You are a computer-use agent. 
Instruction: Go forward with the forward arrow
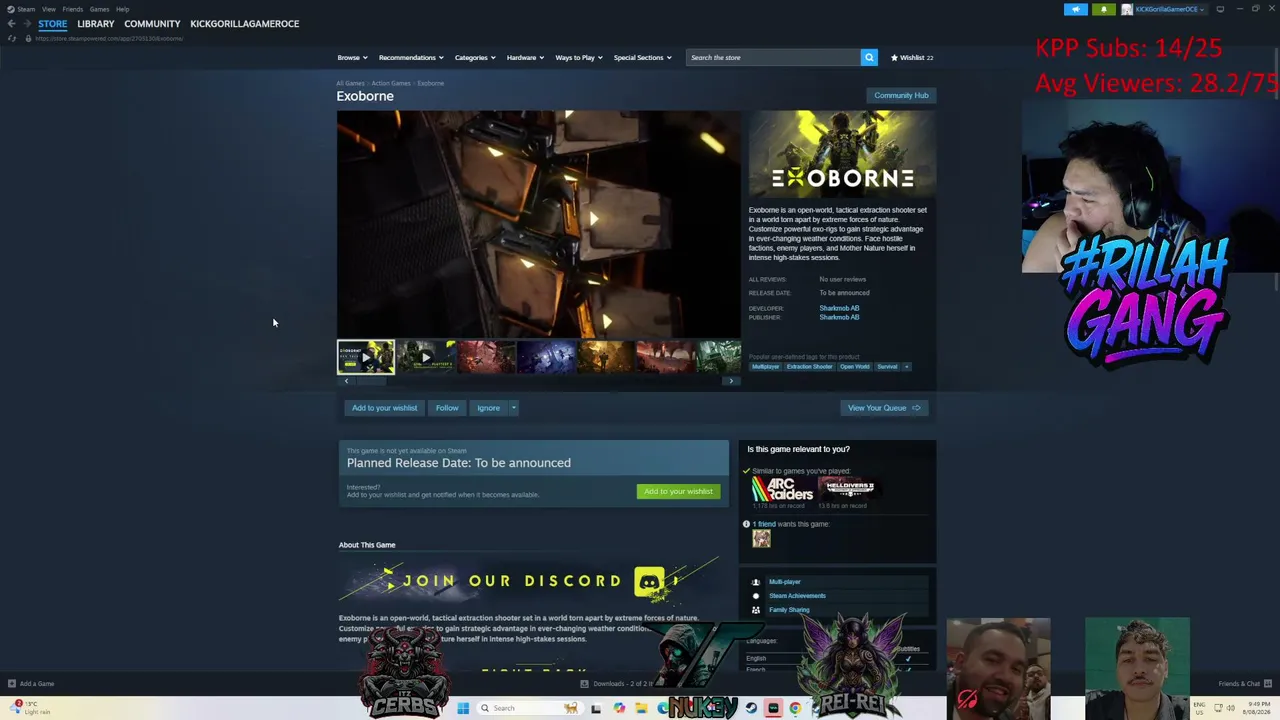click(26, 23)
